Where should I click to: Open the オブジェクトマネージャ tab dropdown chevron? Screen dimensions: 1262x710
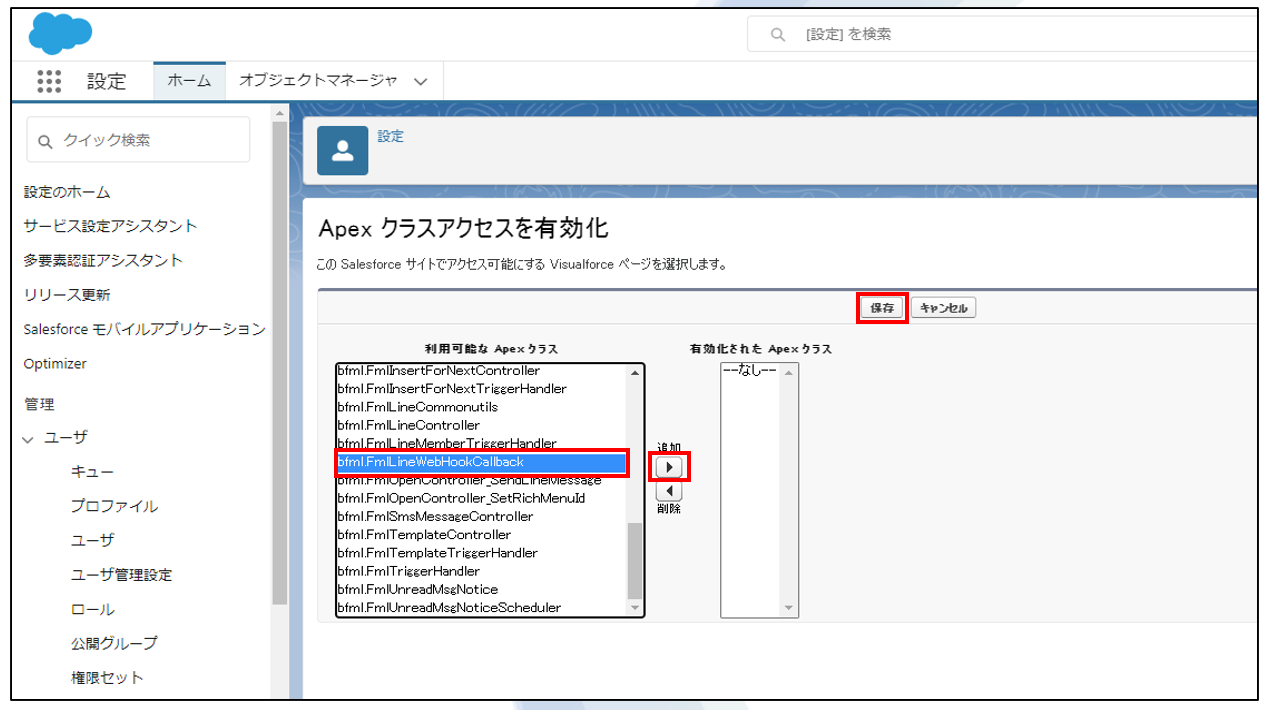[421, 82]
